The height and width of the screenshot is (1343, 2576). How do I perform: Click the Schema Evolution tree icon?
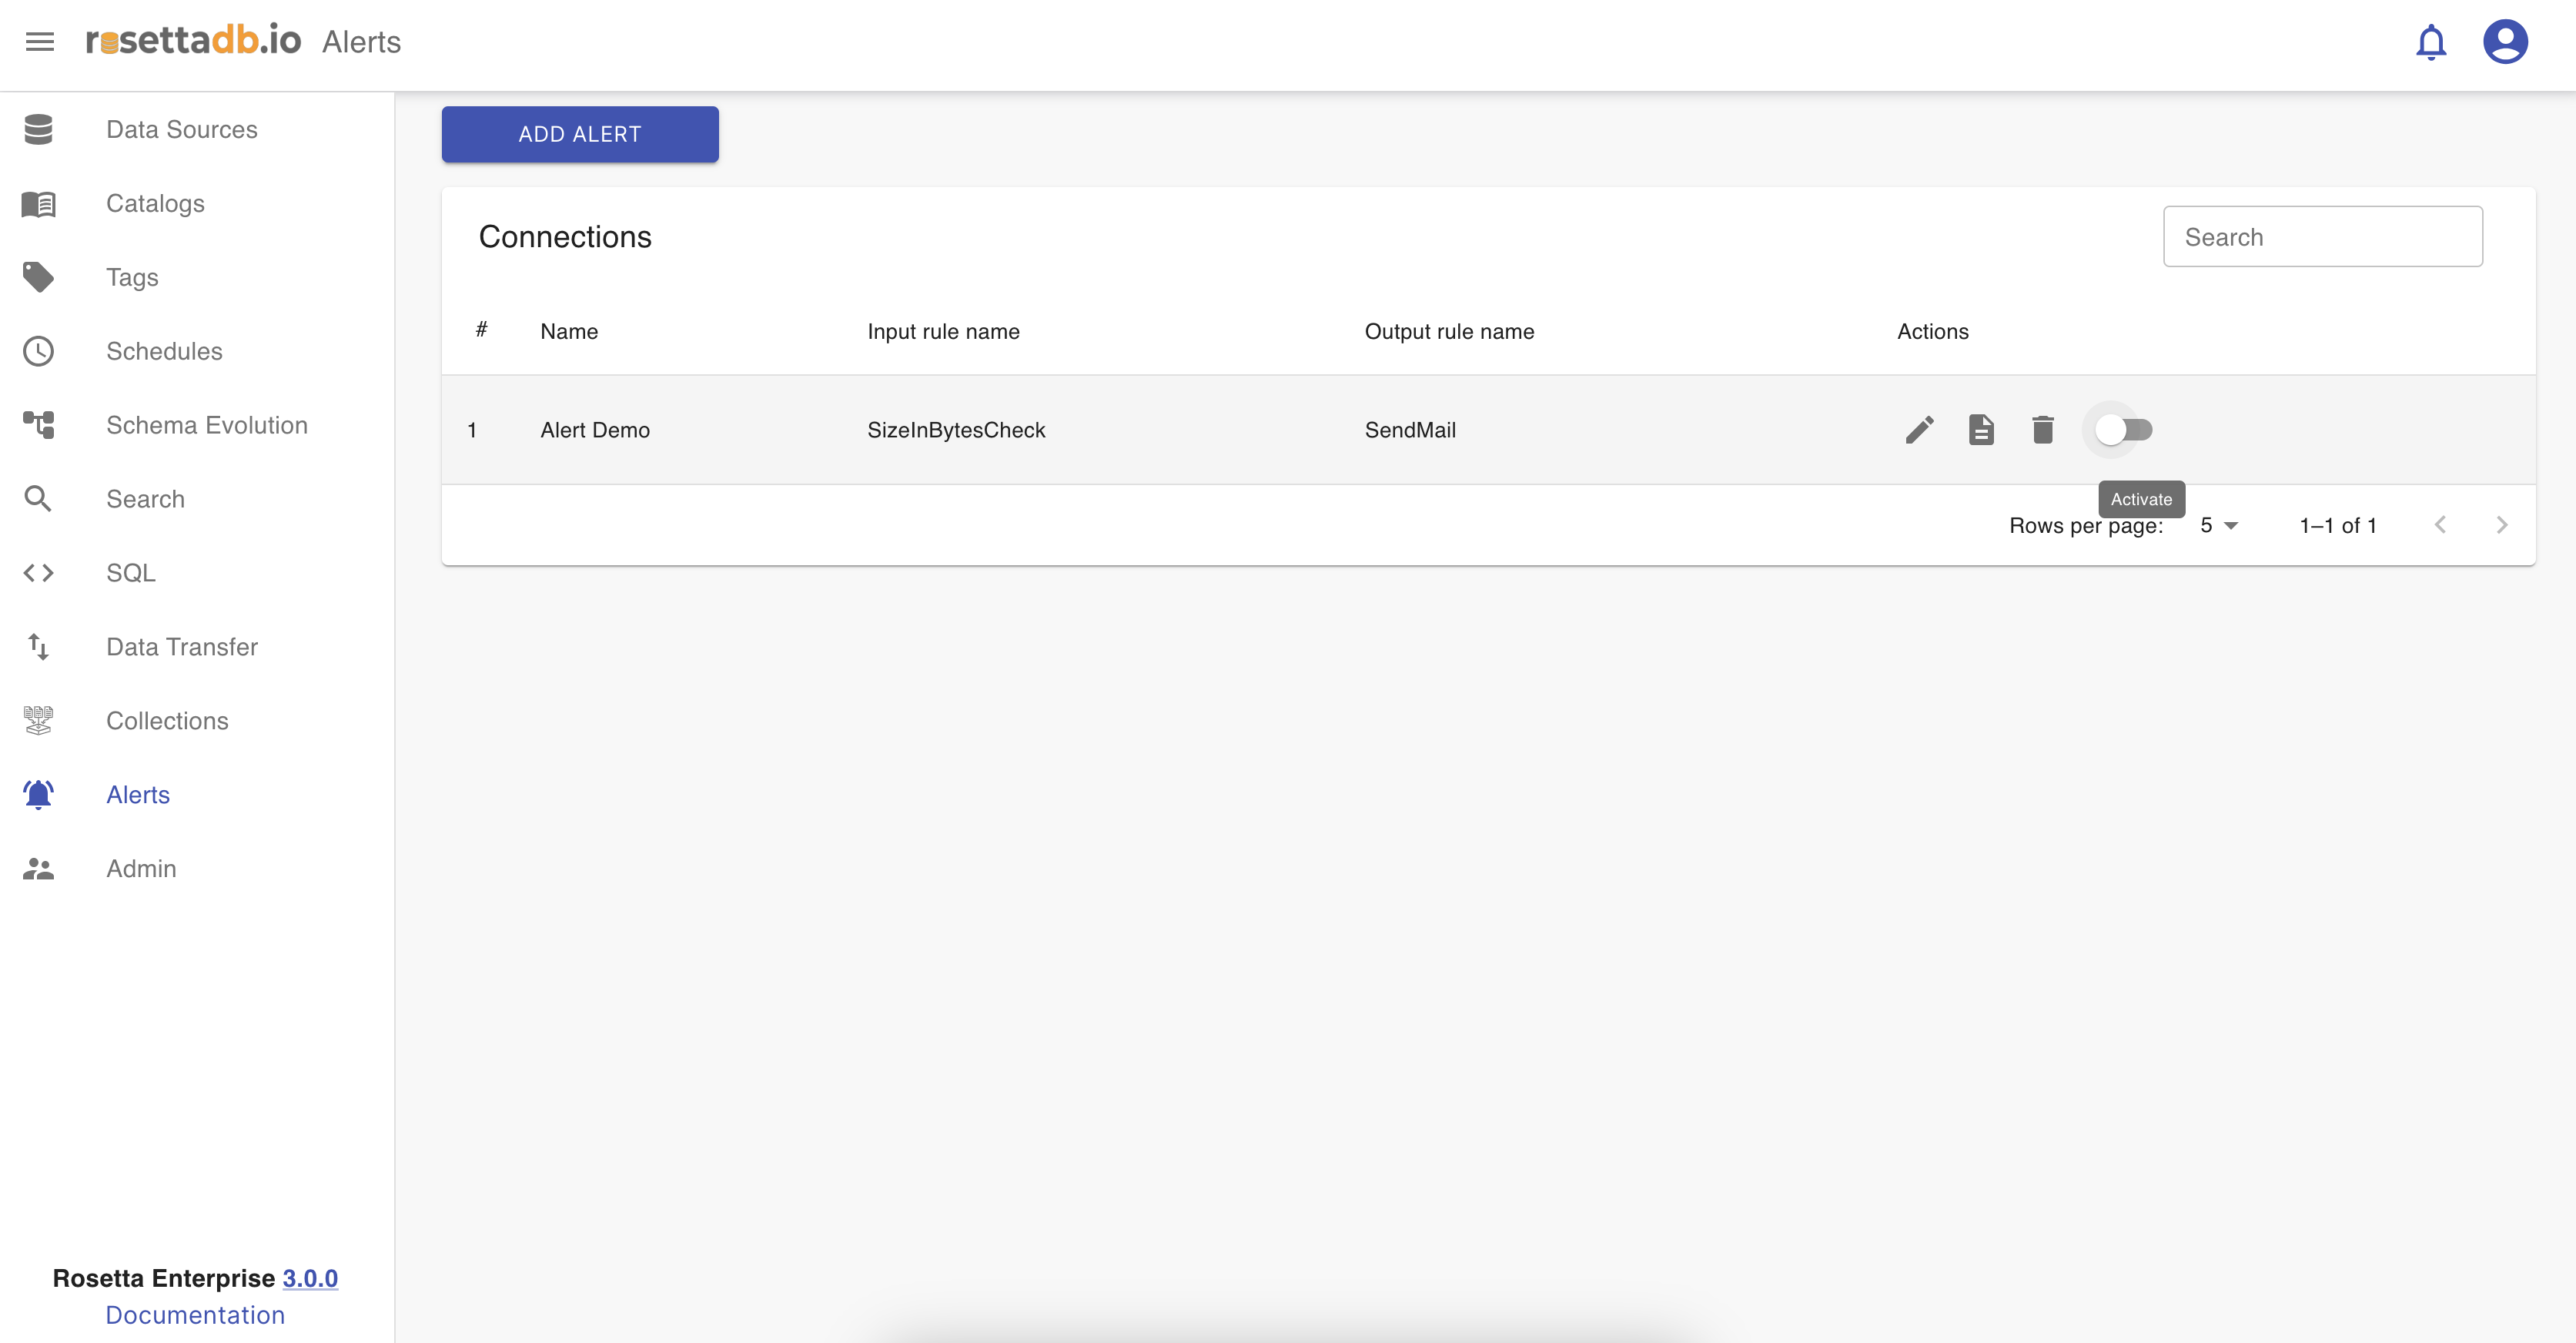(x=38, y=425)
